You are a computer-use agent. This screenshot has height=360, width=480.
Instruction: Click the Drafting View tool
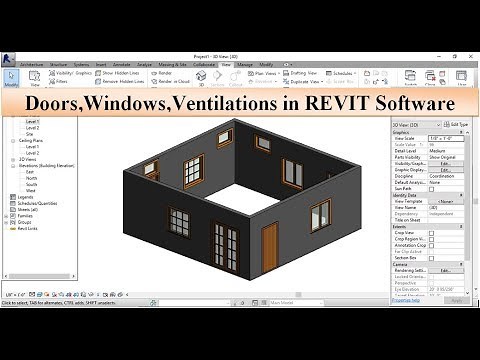tap(300, 73)
